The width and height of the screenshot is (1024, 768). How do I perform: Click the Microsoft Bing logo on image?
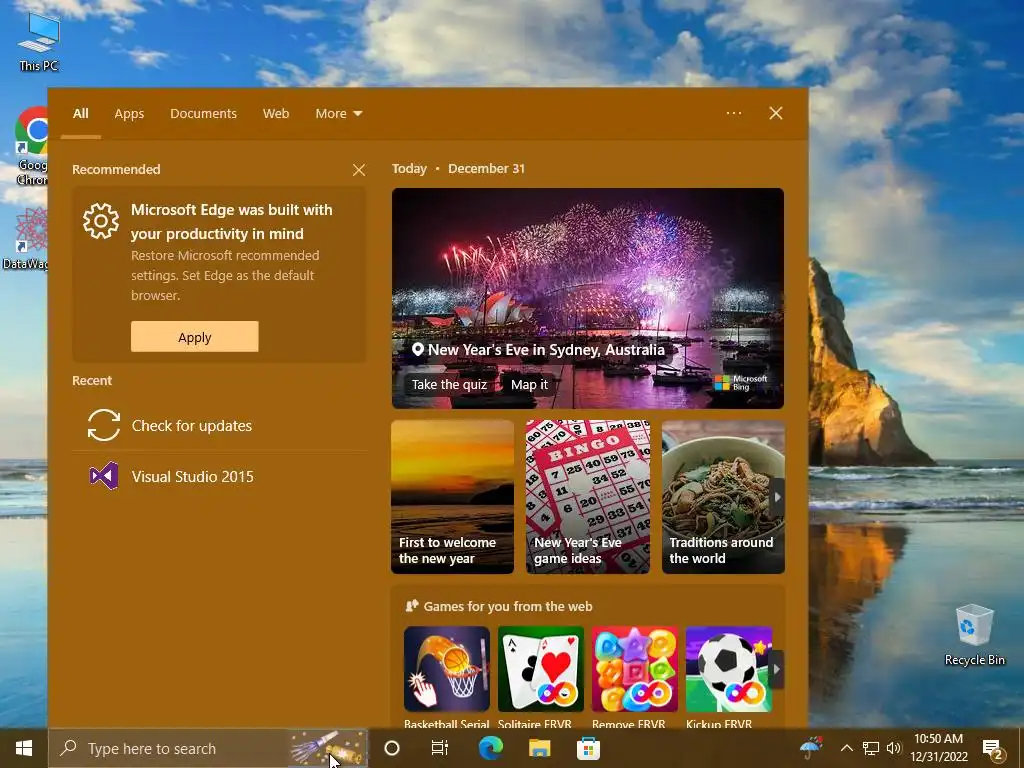[741, 383]
